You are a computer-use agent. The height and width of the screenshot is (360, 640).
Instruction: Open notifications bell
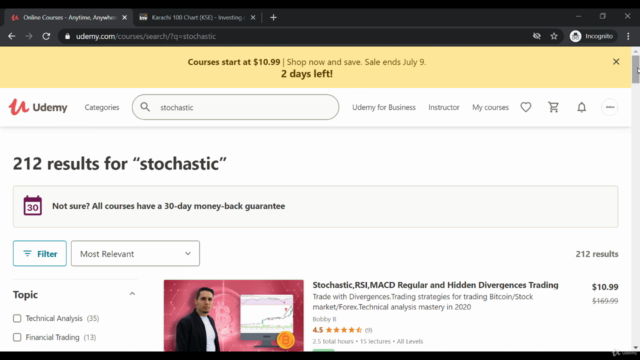[x=582, y=107]
